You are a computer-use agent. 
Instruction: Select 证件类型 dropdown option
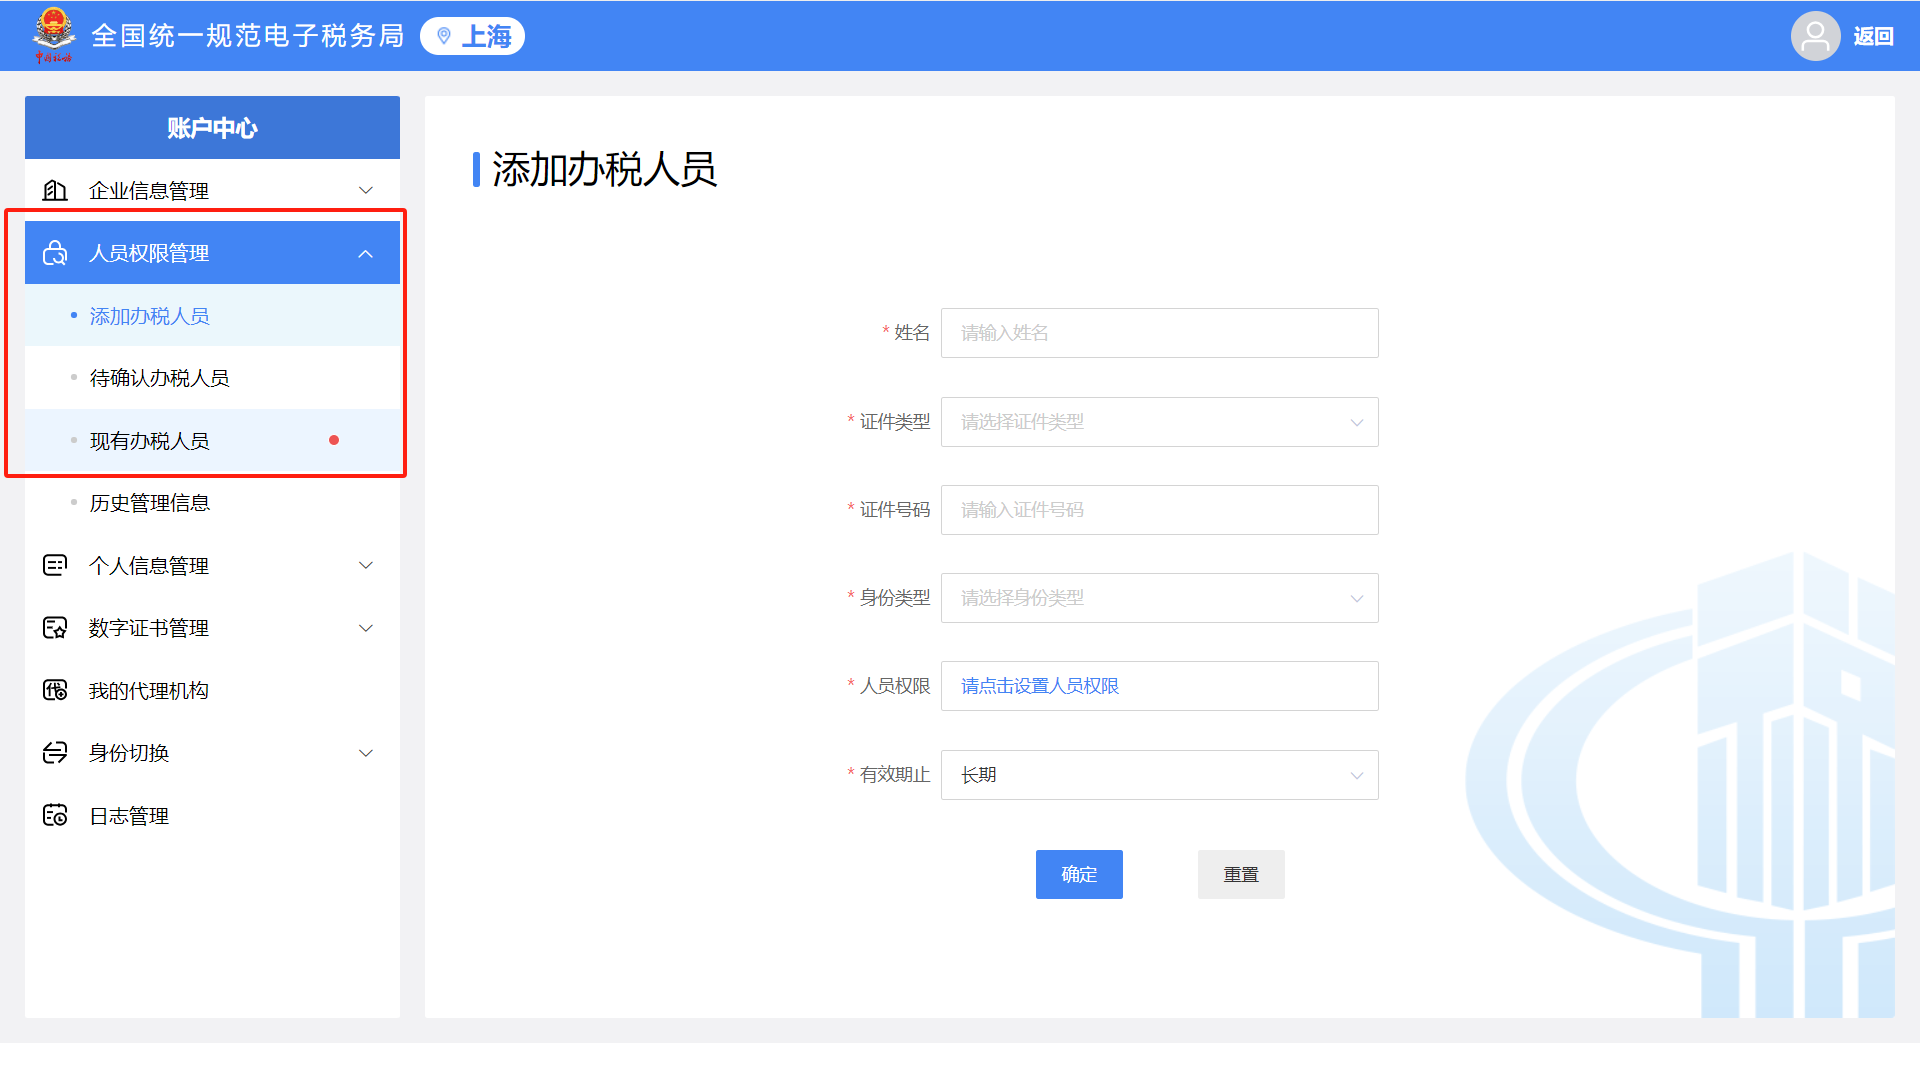(x=1159, y=420)
